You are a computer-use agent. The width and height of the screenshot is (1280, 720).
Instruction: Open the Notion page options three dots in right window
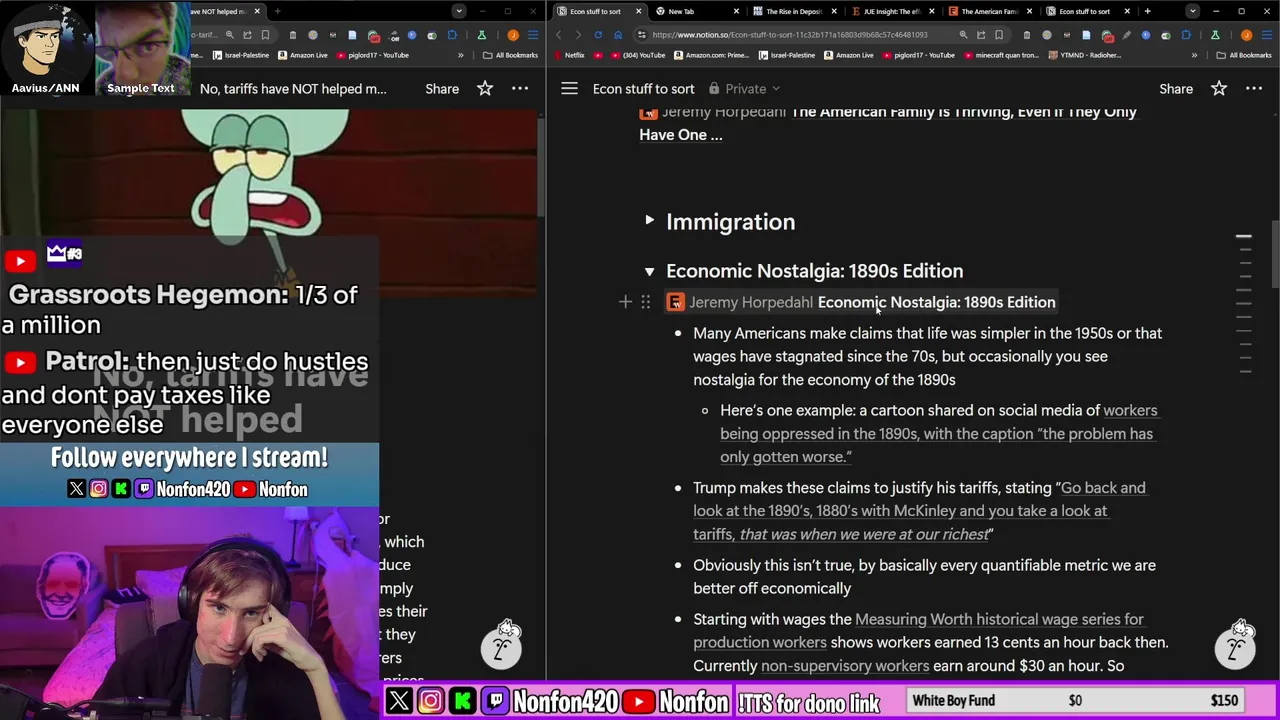point(1254,89)
